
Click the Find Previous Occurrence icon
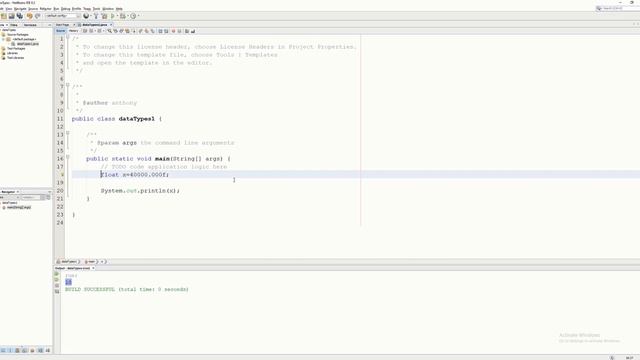115,31
